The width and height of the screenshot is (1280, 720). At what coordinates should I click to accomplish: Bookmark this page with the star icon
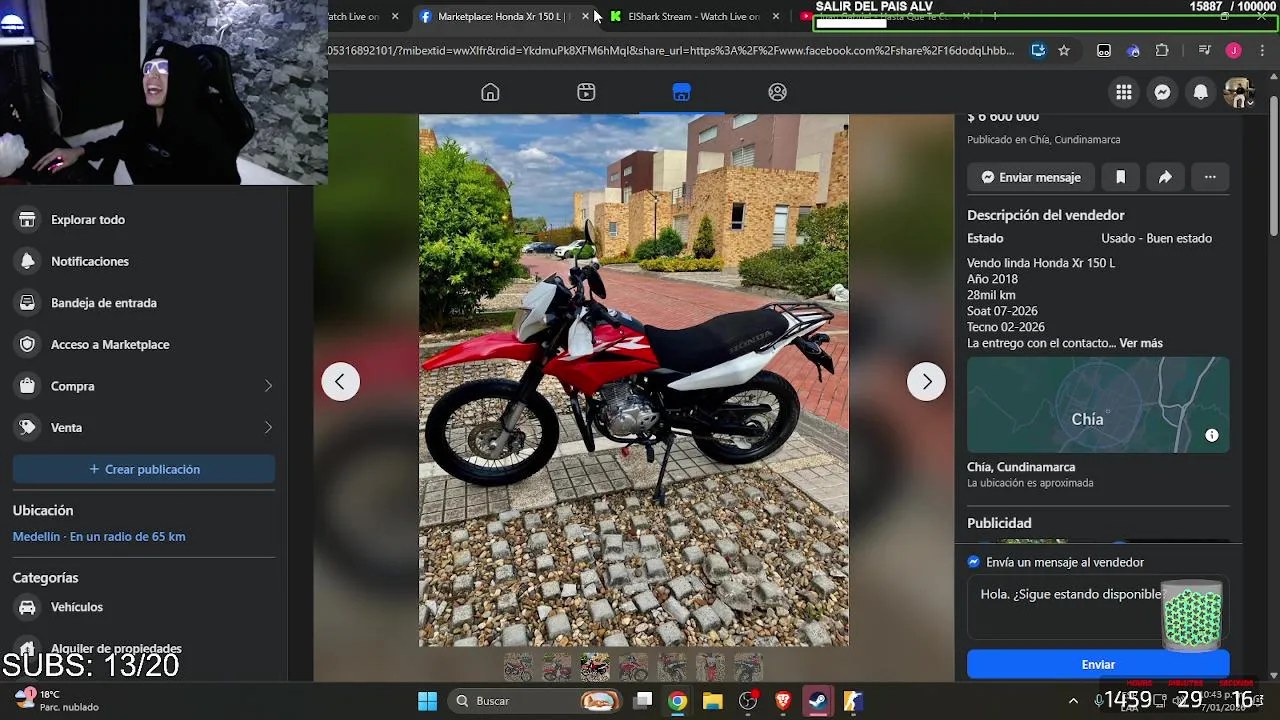pos(1064,50)
